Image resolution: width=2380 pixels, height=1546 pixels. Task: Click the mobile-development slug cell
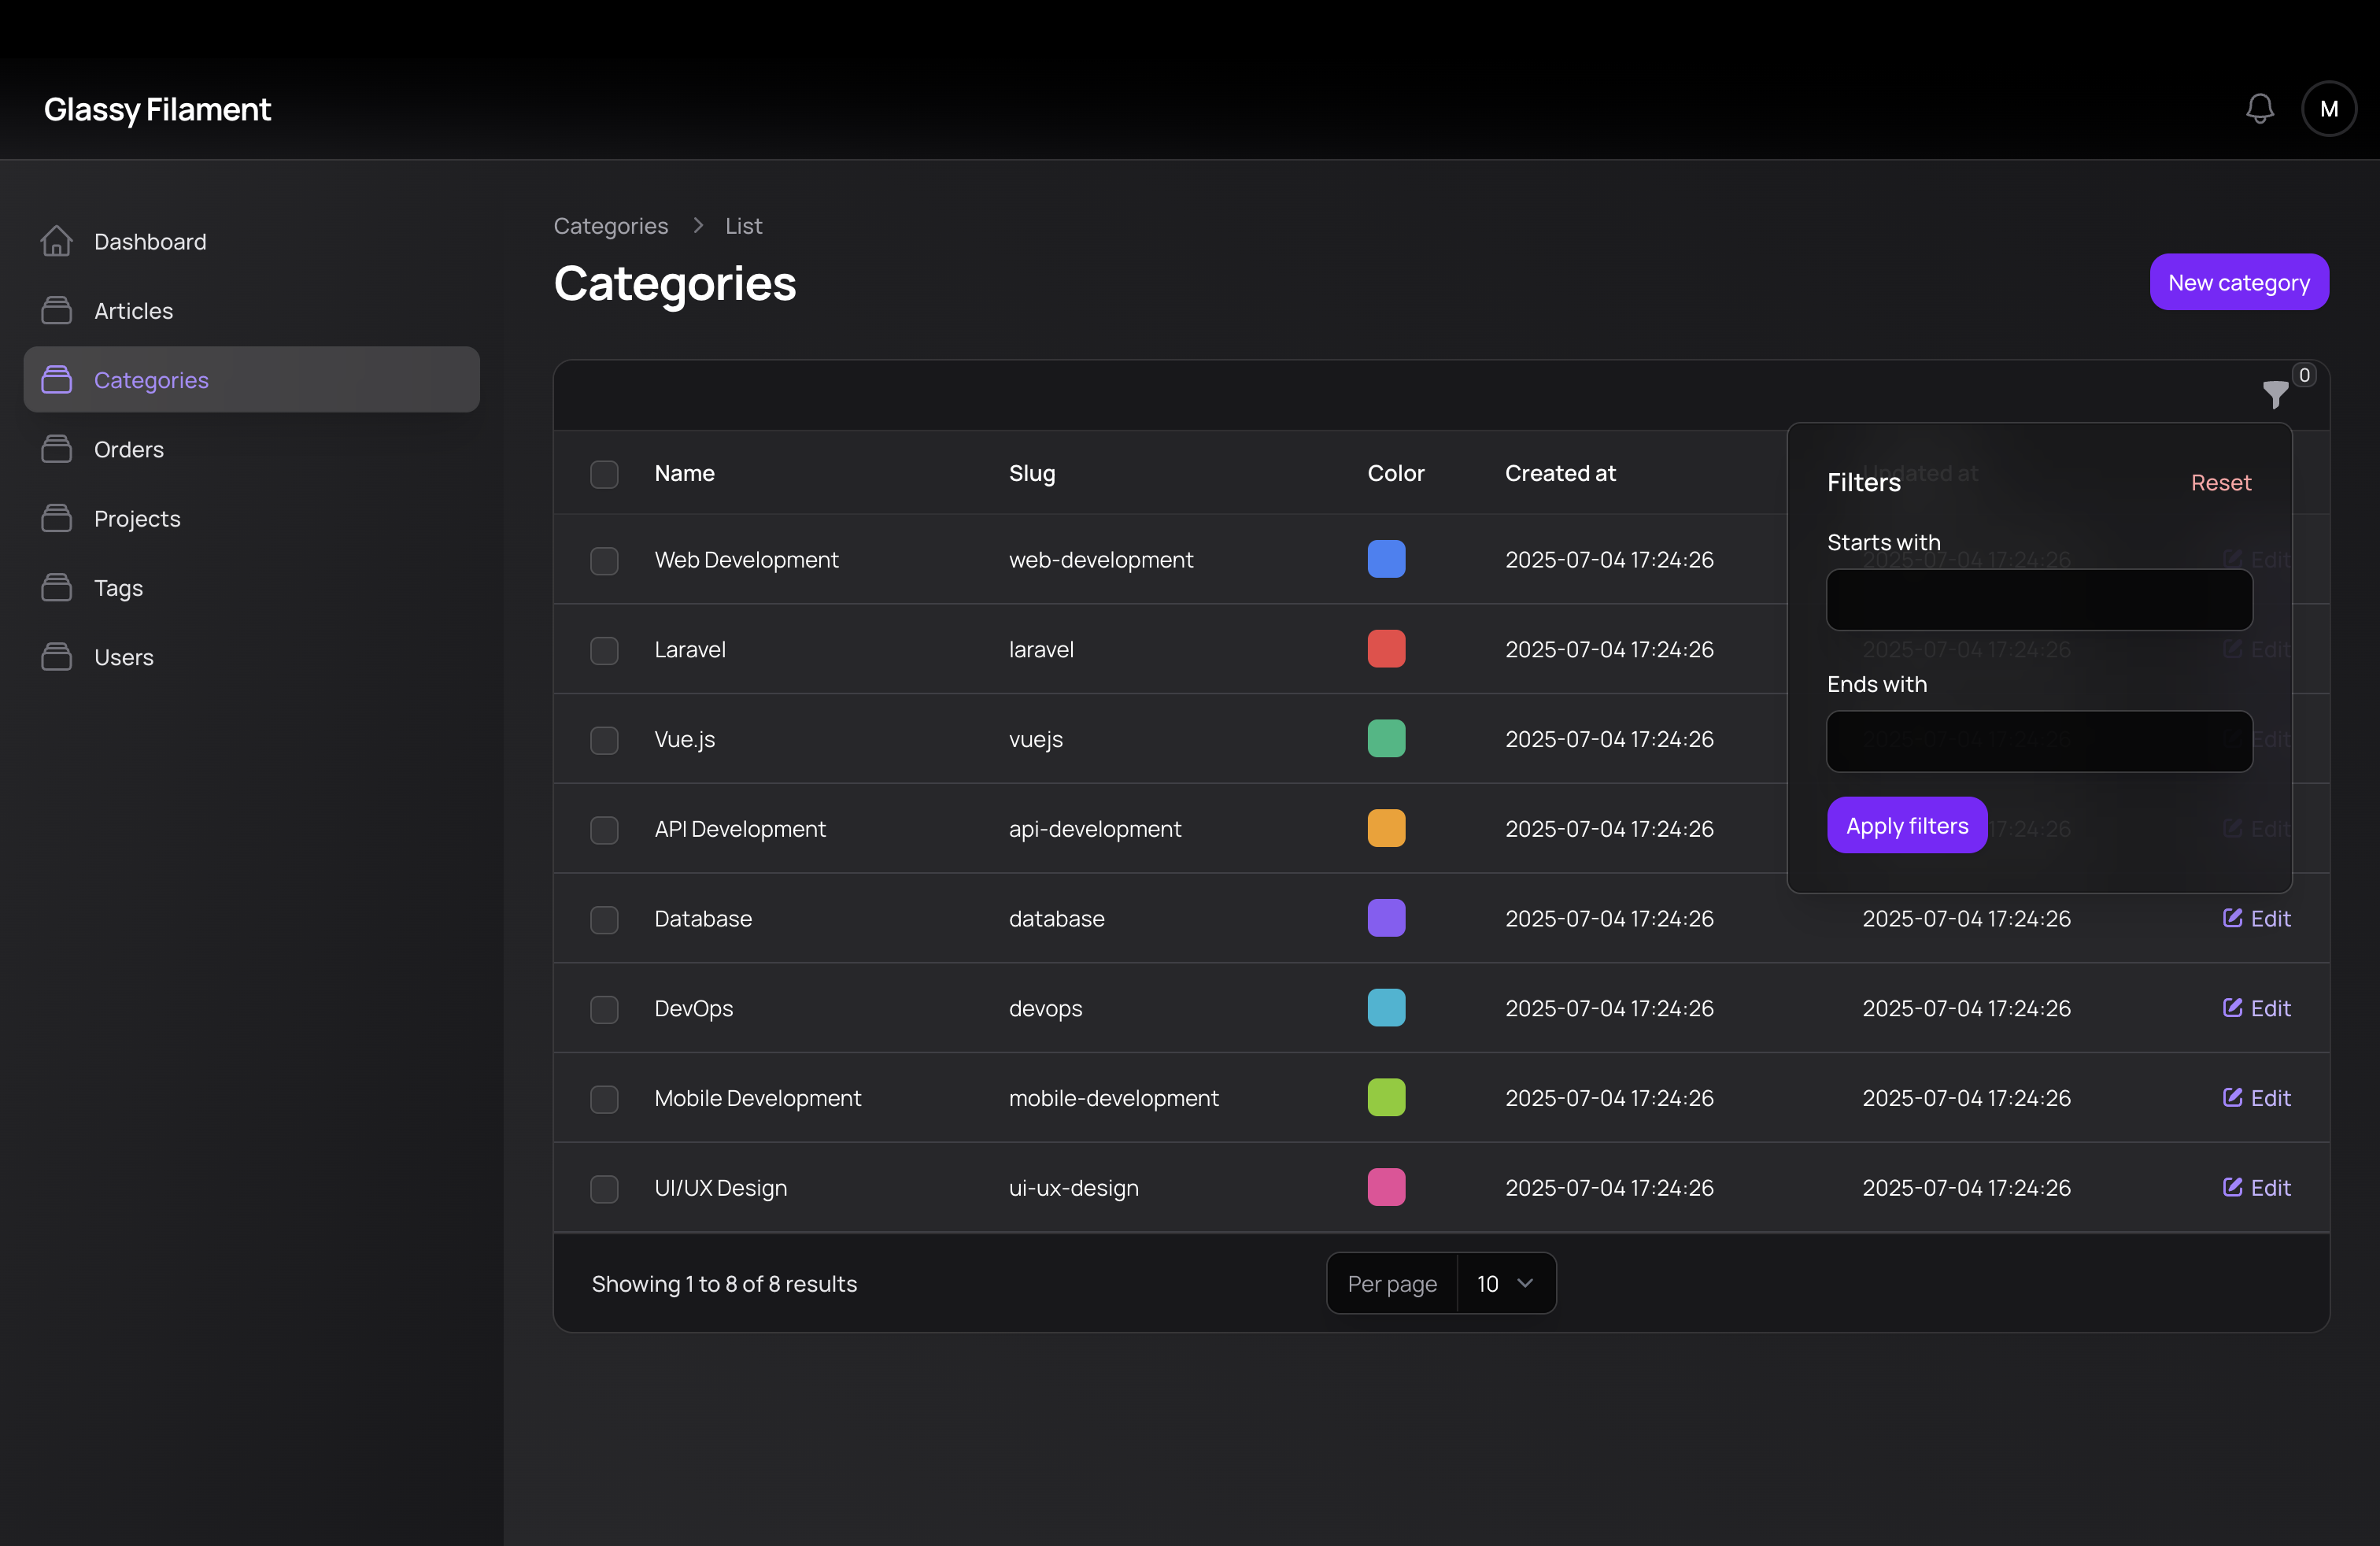[1113, 1098]
